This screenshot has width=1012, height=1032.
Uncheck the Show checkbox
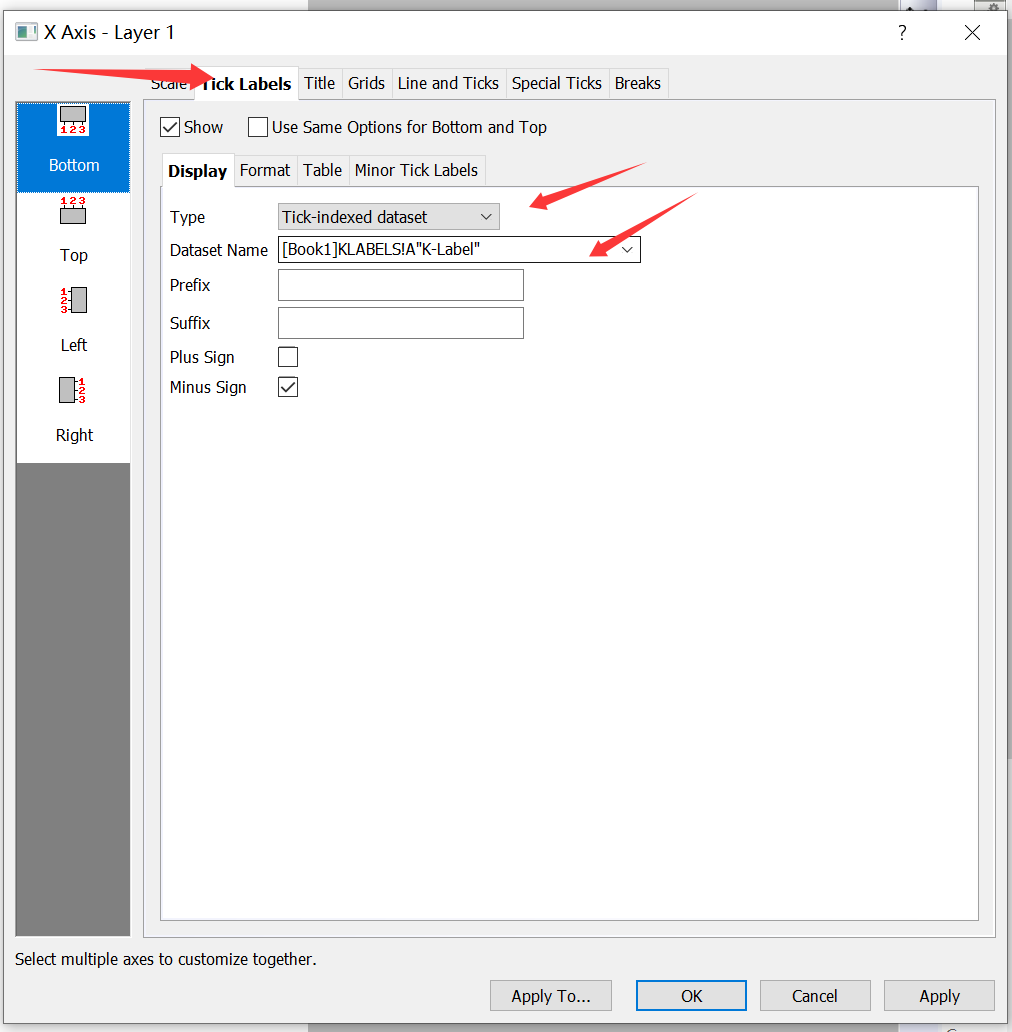pyautogui.click(x=170, y=127)
